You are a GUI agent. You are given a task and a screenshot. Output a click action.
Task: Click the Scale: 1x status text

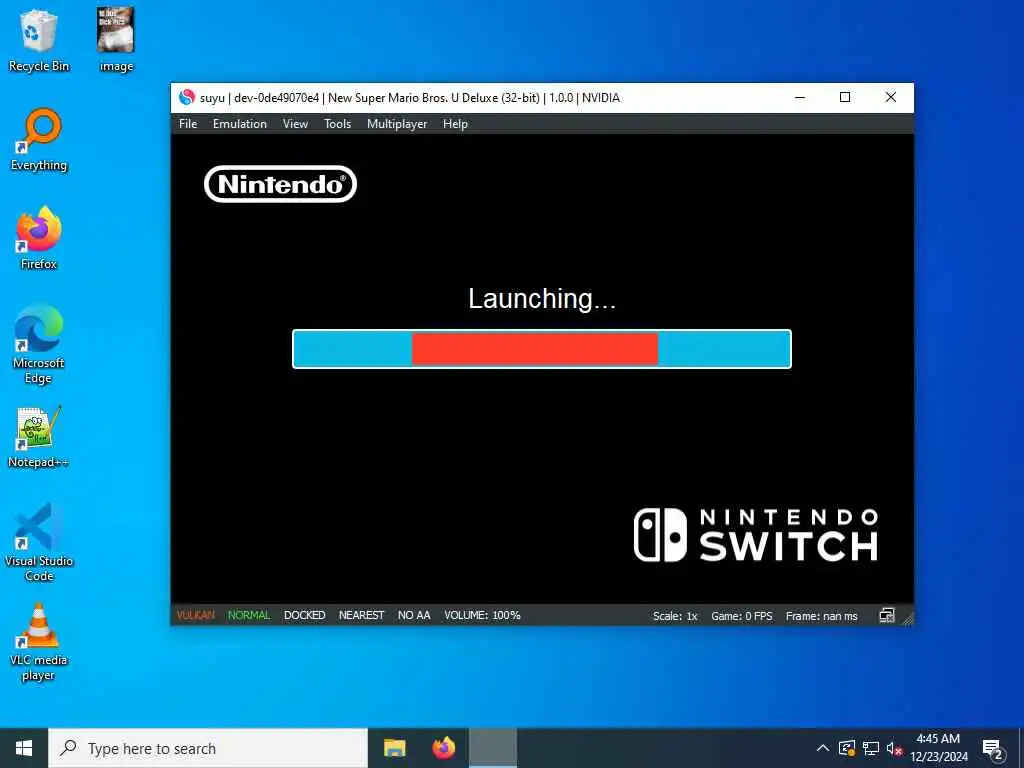pos(675,616)
